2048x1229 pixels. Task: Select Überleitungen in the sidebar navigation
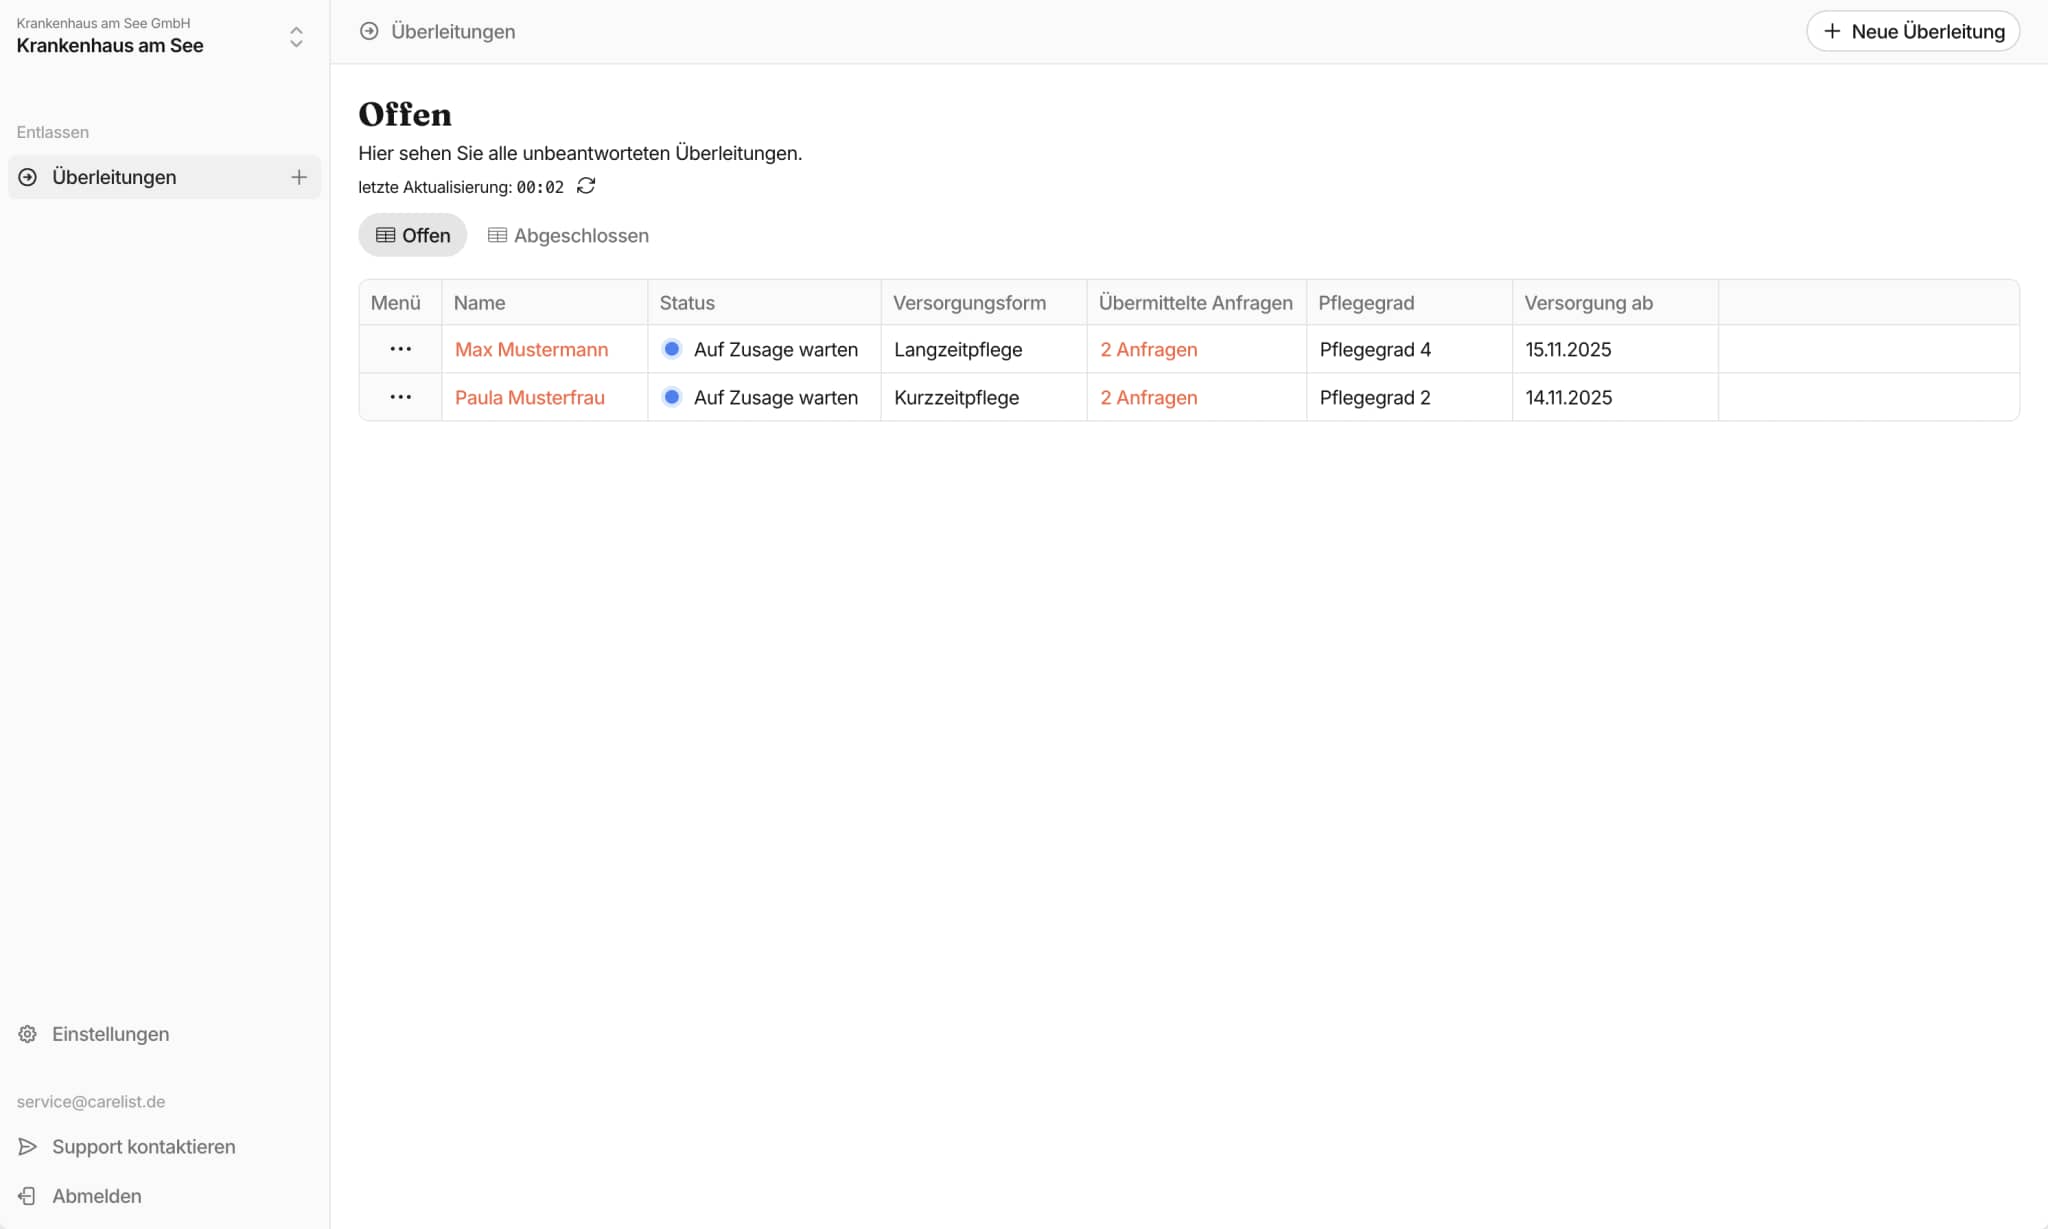coord(114,178)
